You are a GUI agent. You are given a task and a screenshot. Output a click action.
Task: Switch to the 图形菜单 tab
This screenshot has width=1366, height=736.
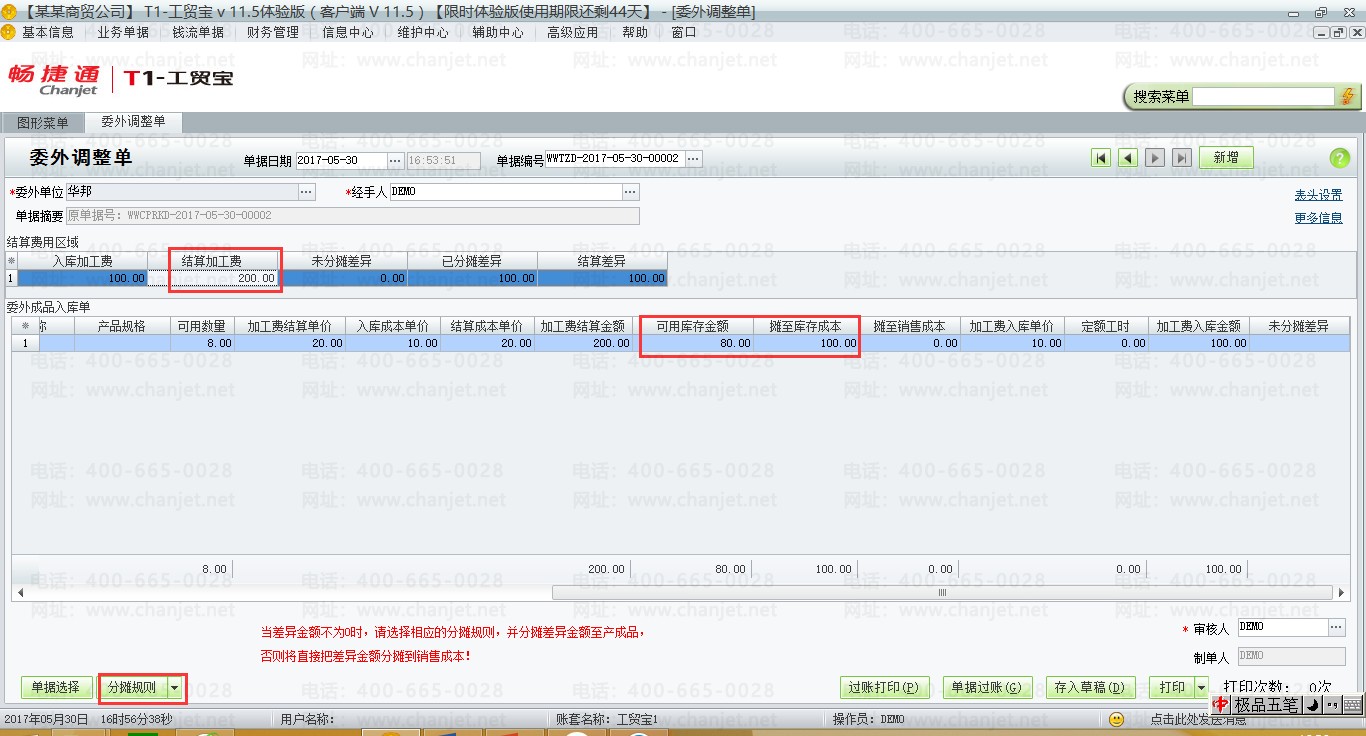tap(43, 123)
